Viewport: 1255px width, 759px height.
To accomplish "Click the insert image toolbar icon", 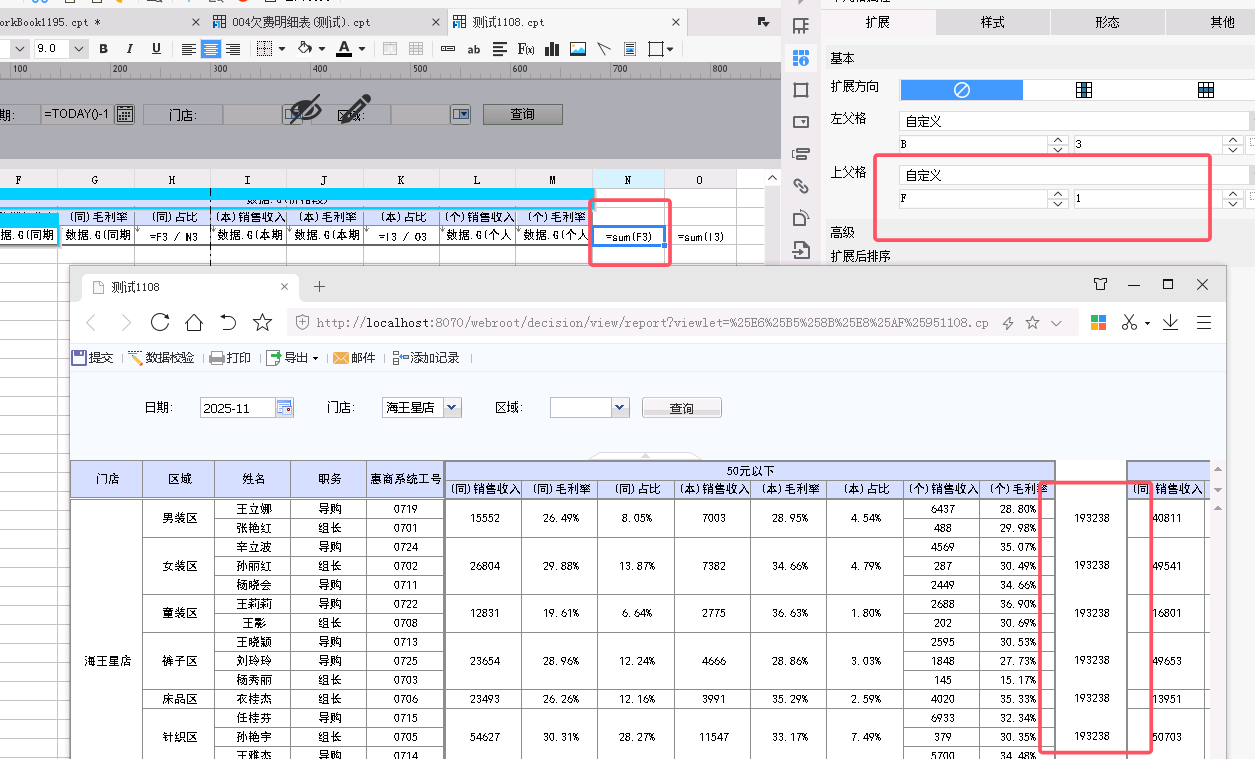I will 578,48.
